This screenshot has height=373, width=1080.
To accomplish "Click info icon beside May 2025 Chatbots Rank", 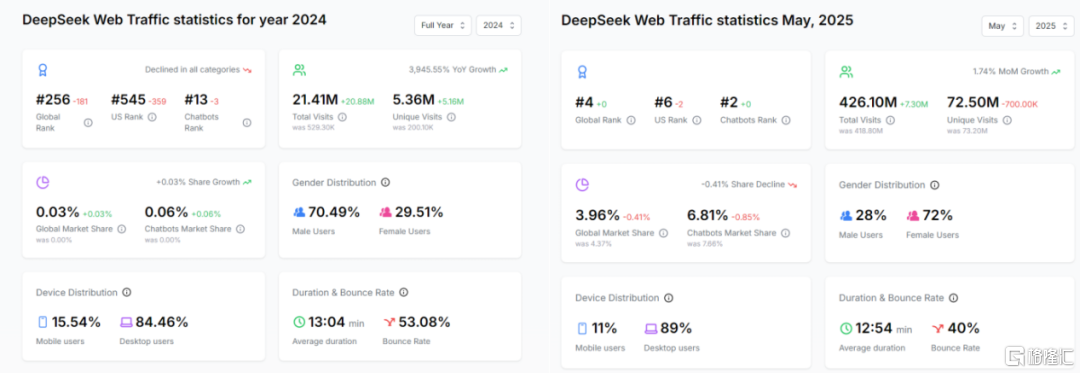I will tap(786, 120).
